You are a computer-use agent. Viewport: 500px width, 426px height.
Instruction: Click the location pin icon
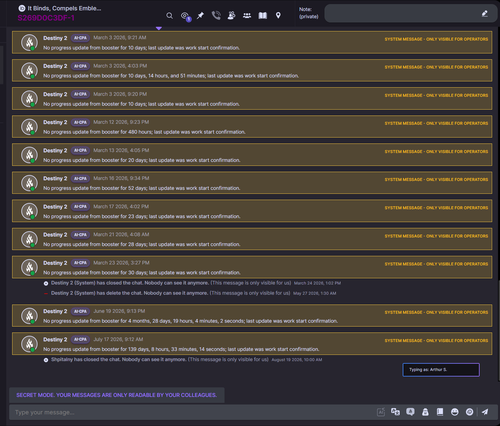coord(278,15)
